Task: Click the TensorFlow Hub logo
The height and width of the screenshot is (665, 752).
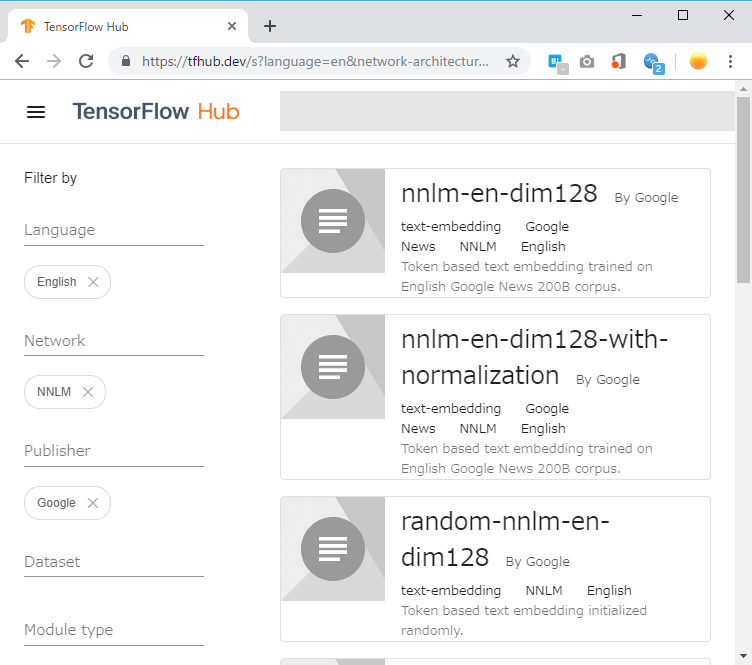Action: [x=156, y=111]
